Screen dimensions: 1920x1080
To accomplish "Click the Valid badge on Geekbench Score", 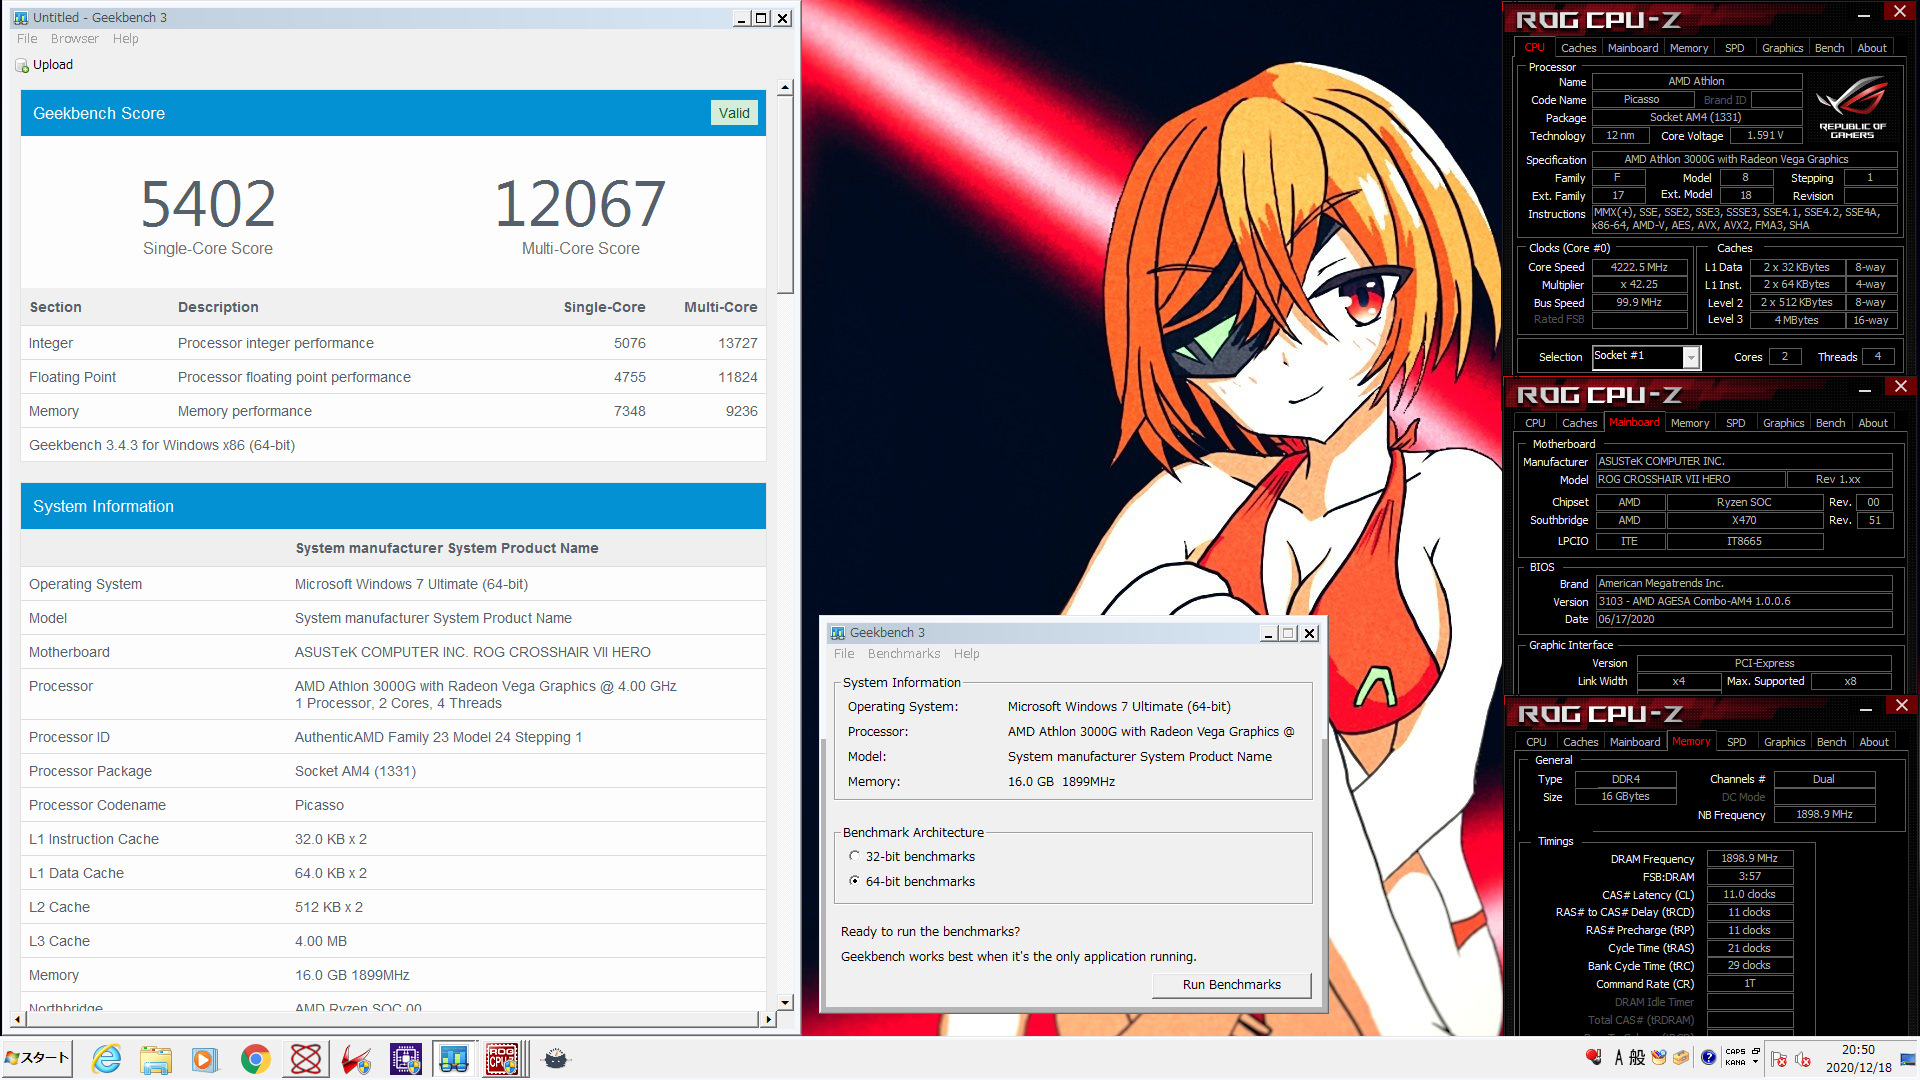I will [734, 113].
